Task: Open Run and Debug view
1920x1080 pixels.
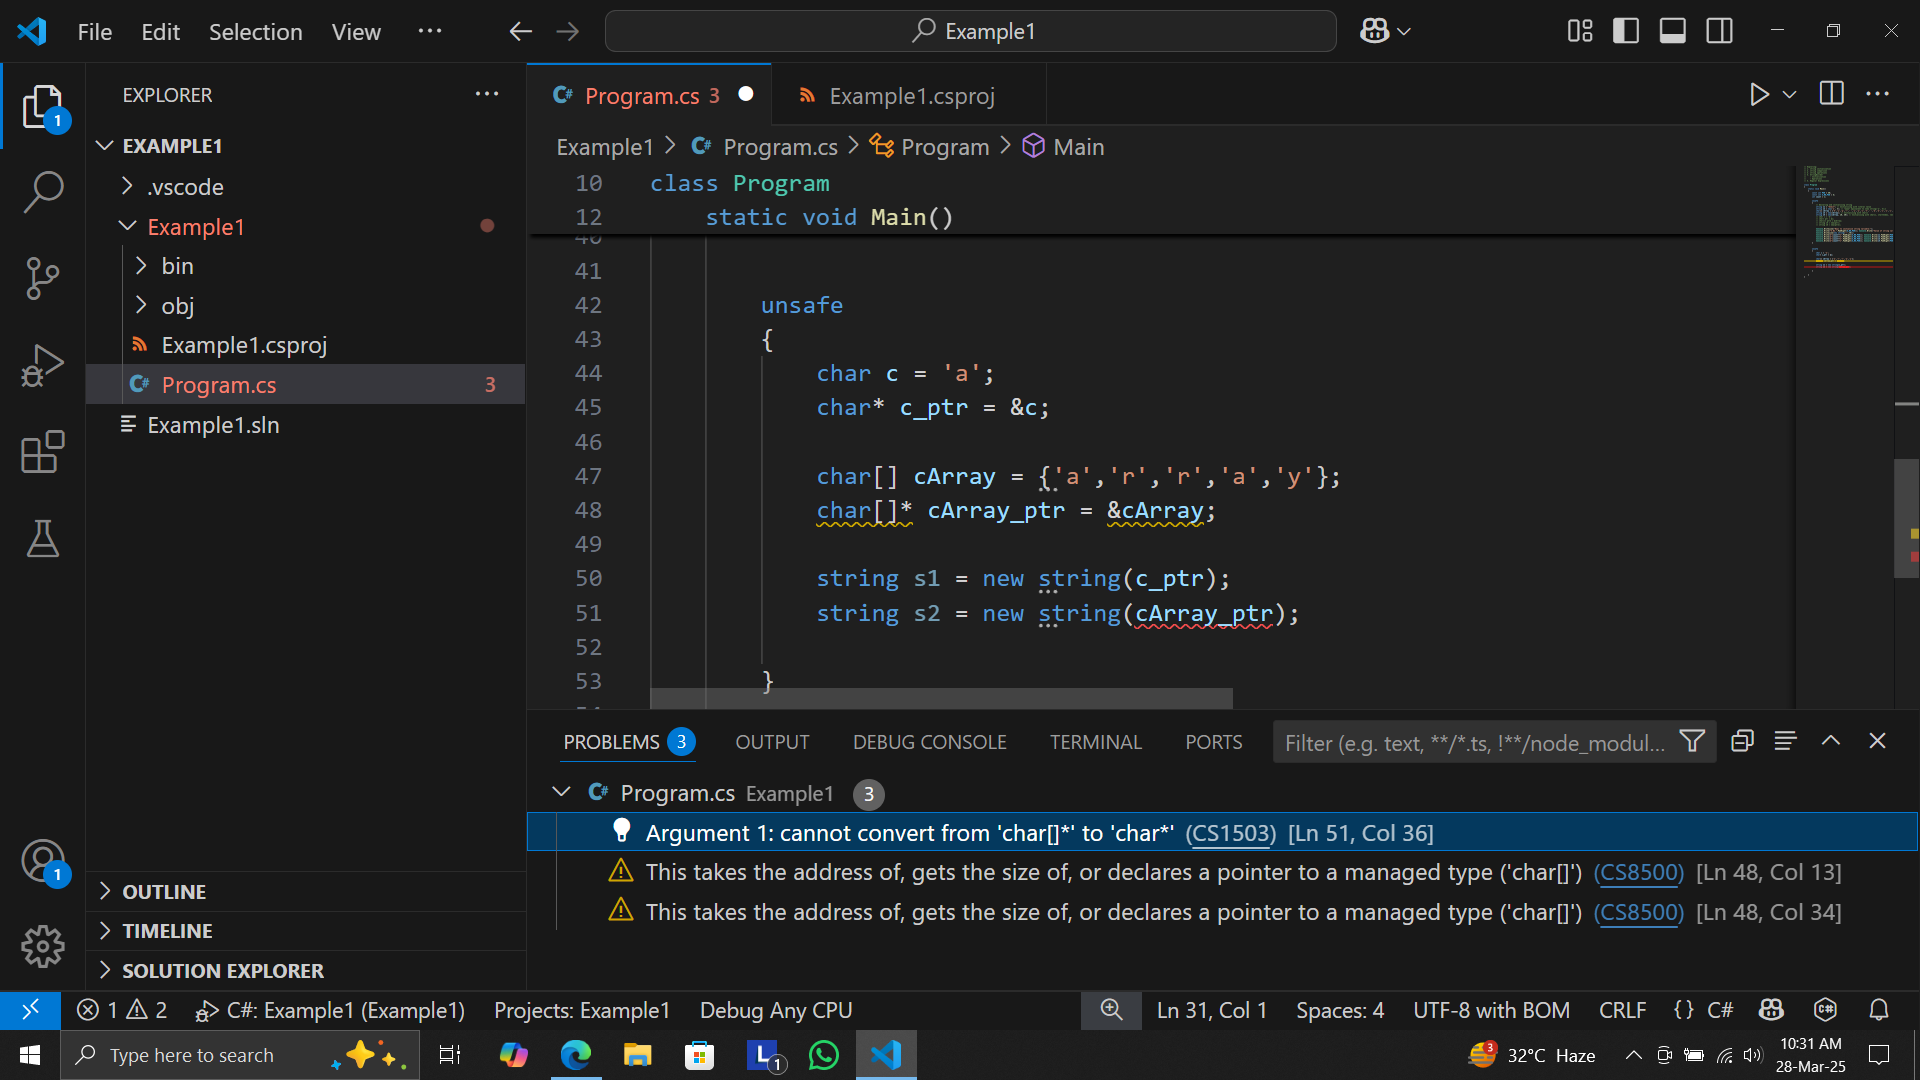Action: click(x=42, y=365)
